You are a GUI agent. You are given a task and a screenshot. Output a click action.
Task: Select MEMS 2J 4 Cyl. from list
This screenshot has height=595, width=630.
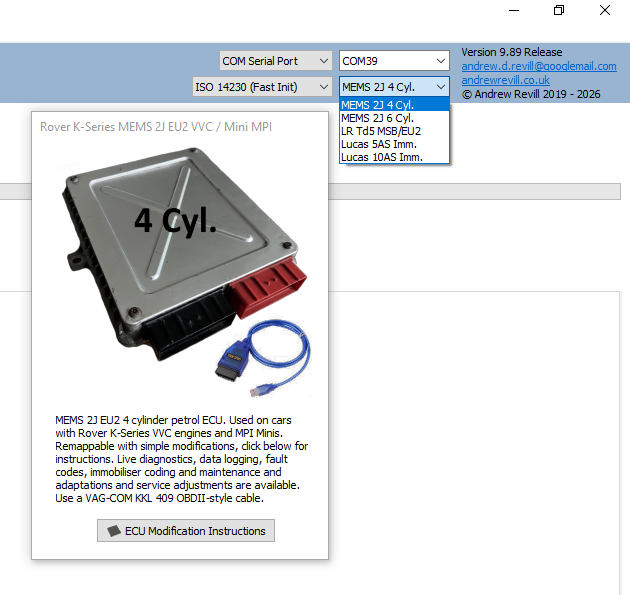(395, 105)
